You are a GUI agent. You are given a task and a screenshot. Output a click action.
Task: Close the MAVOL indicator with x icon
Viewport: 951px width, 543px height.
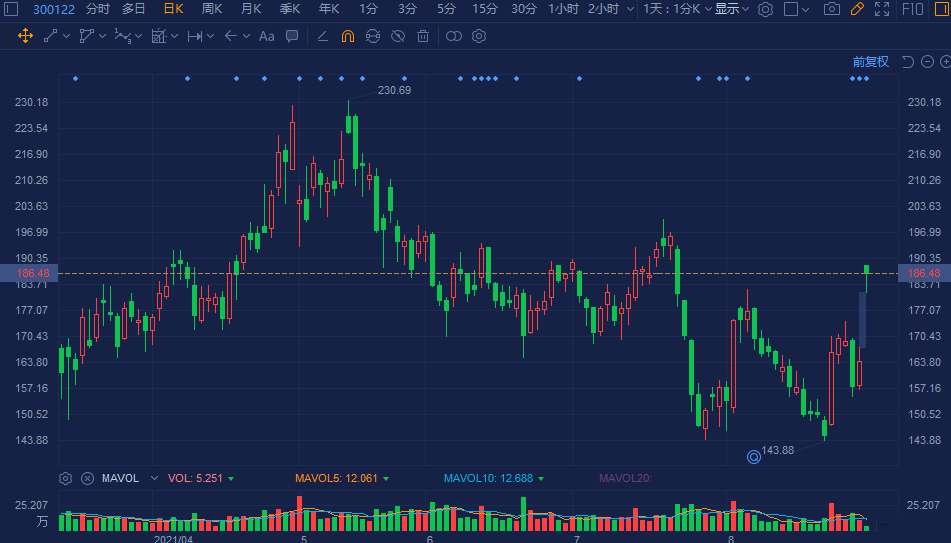(87, 478)
